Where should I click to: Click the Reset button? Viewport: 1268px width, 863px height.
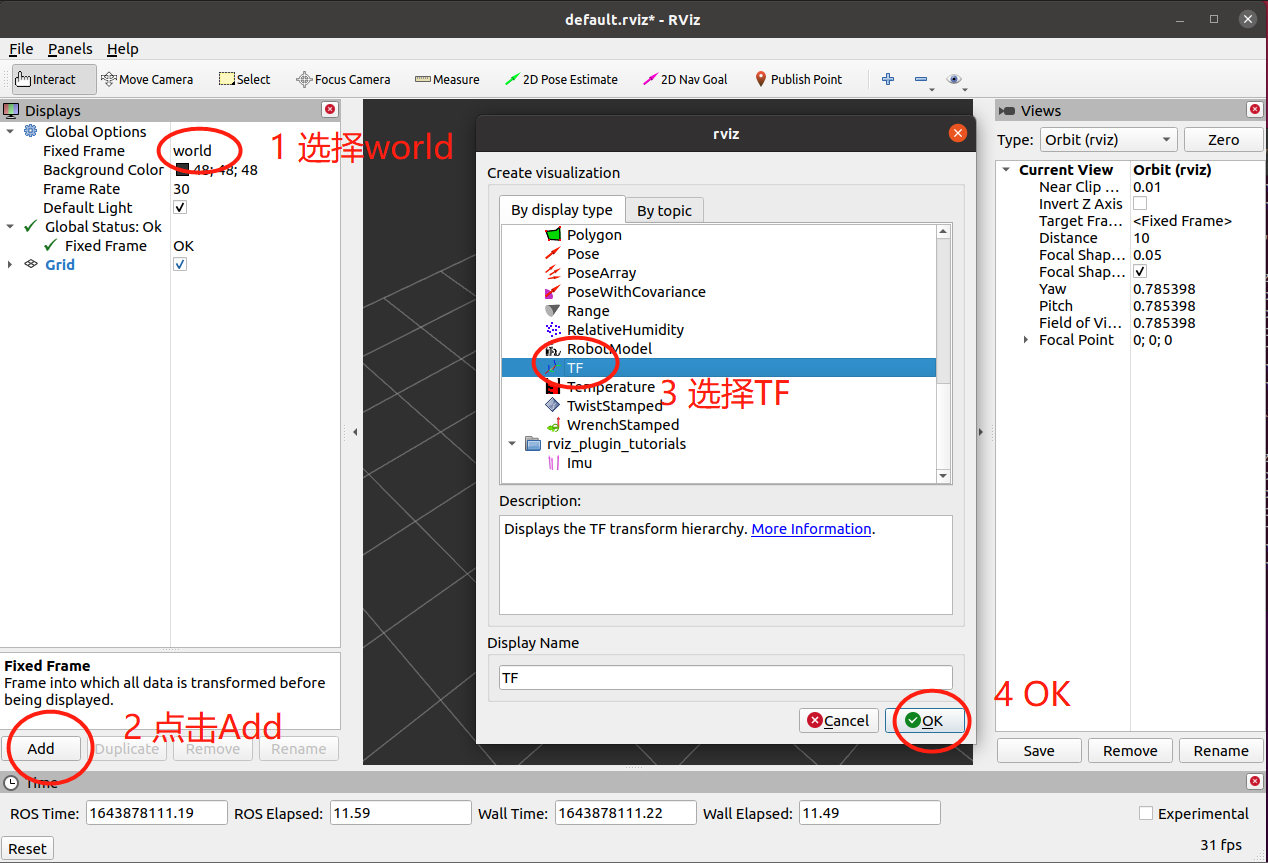point(27,849)
